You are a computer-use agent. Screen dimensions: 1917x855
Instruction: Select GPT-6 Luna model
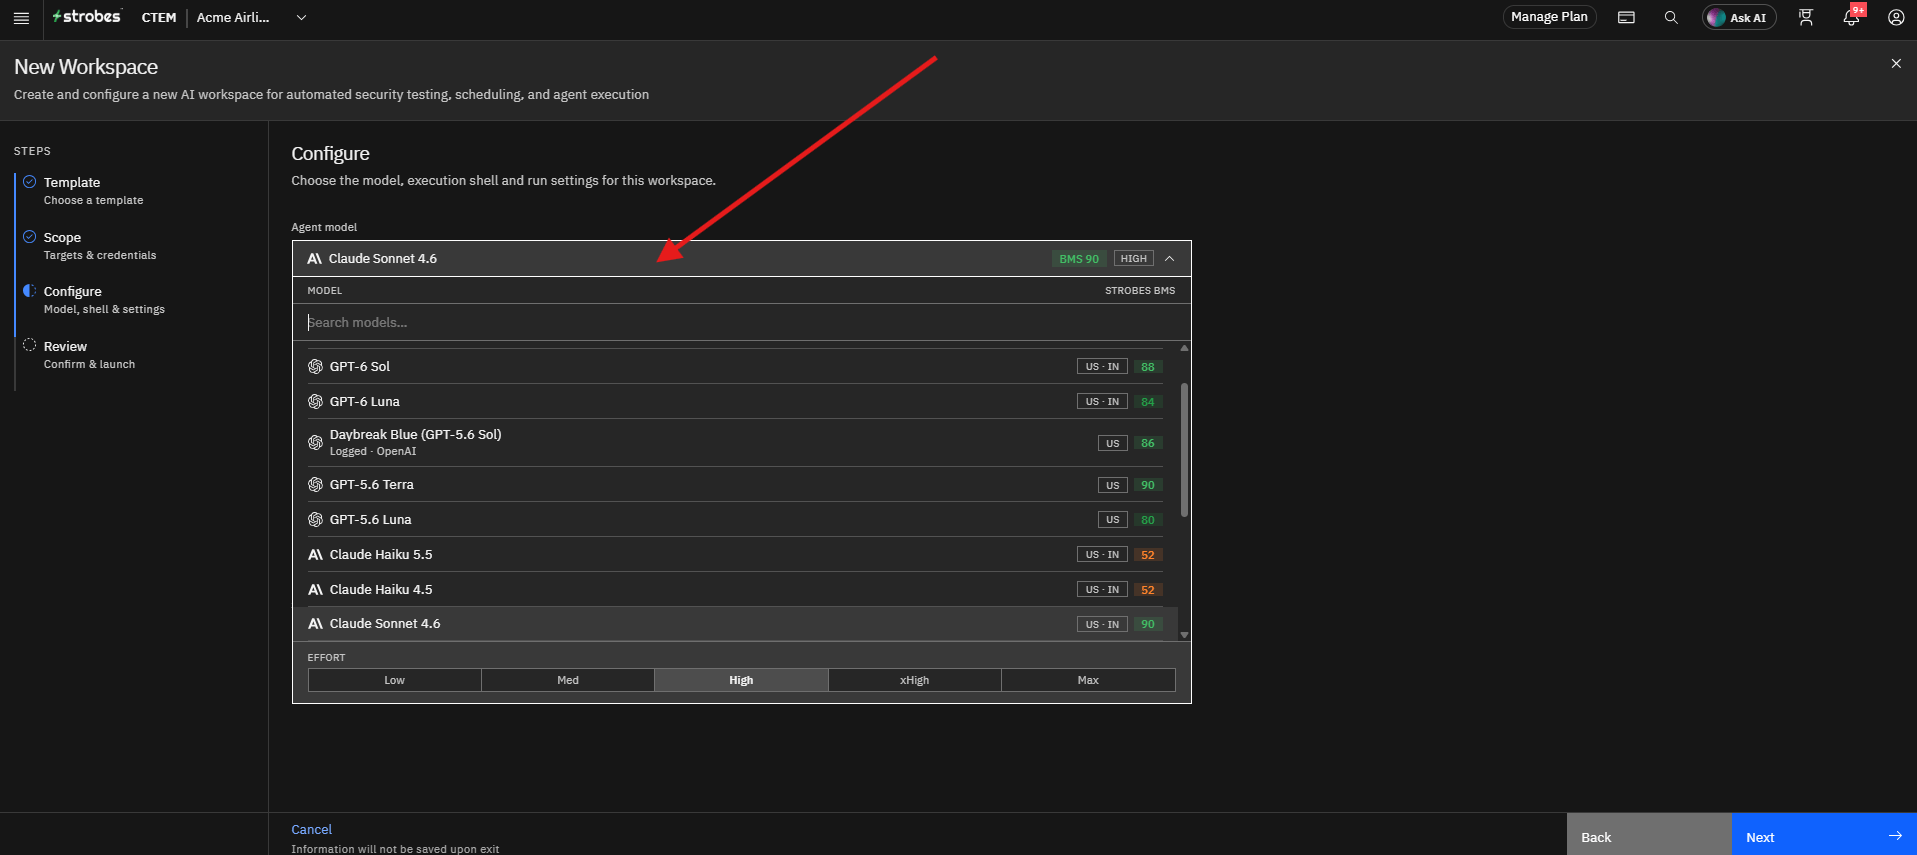pyautogui.click(x=735, y=402)
